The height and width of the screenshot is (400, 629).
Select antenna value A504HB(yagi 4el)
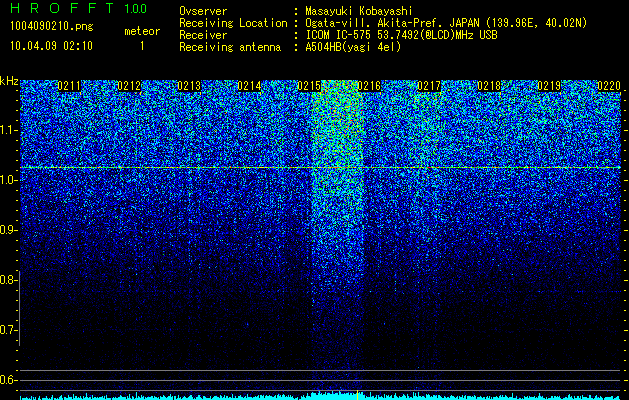point(353,47)
